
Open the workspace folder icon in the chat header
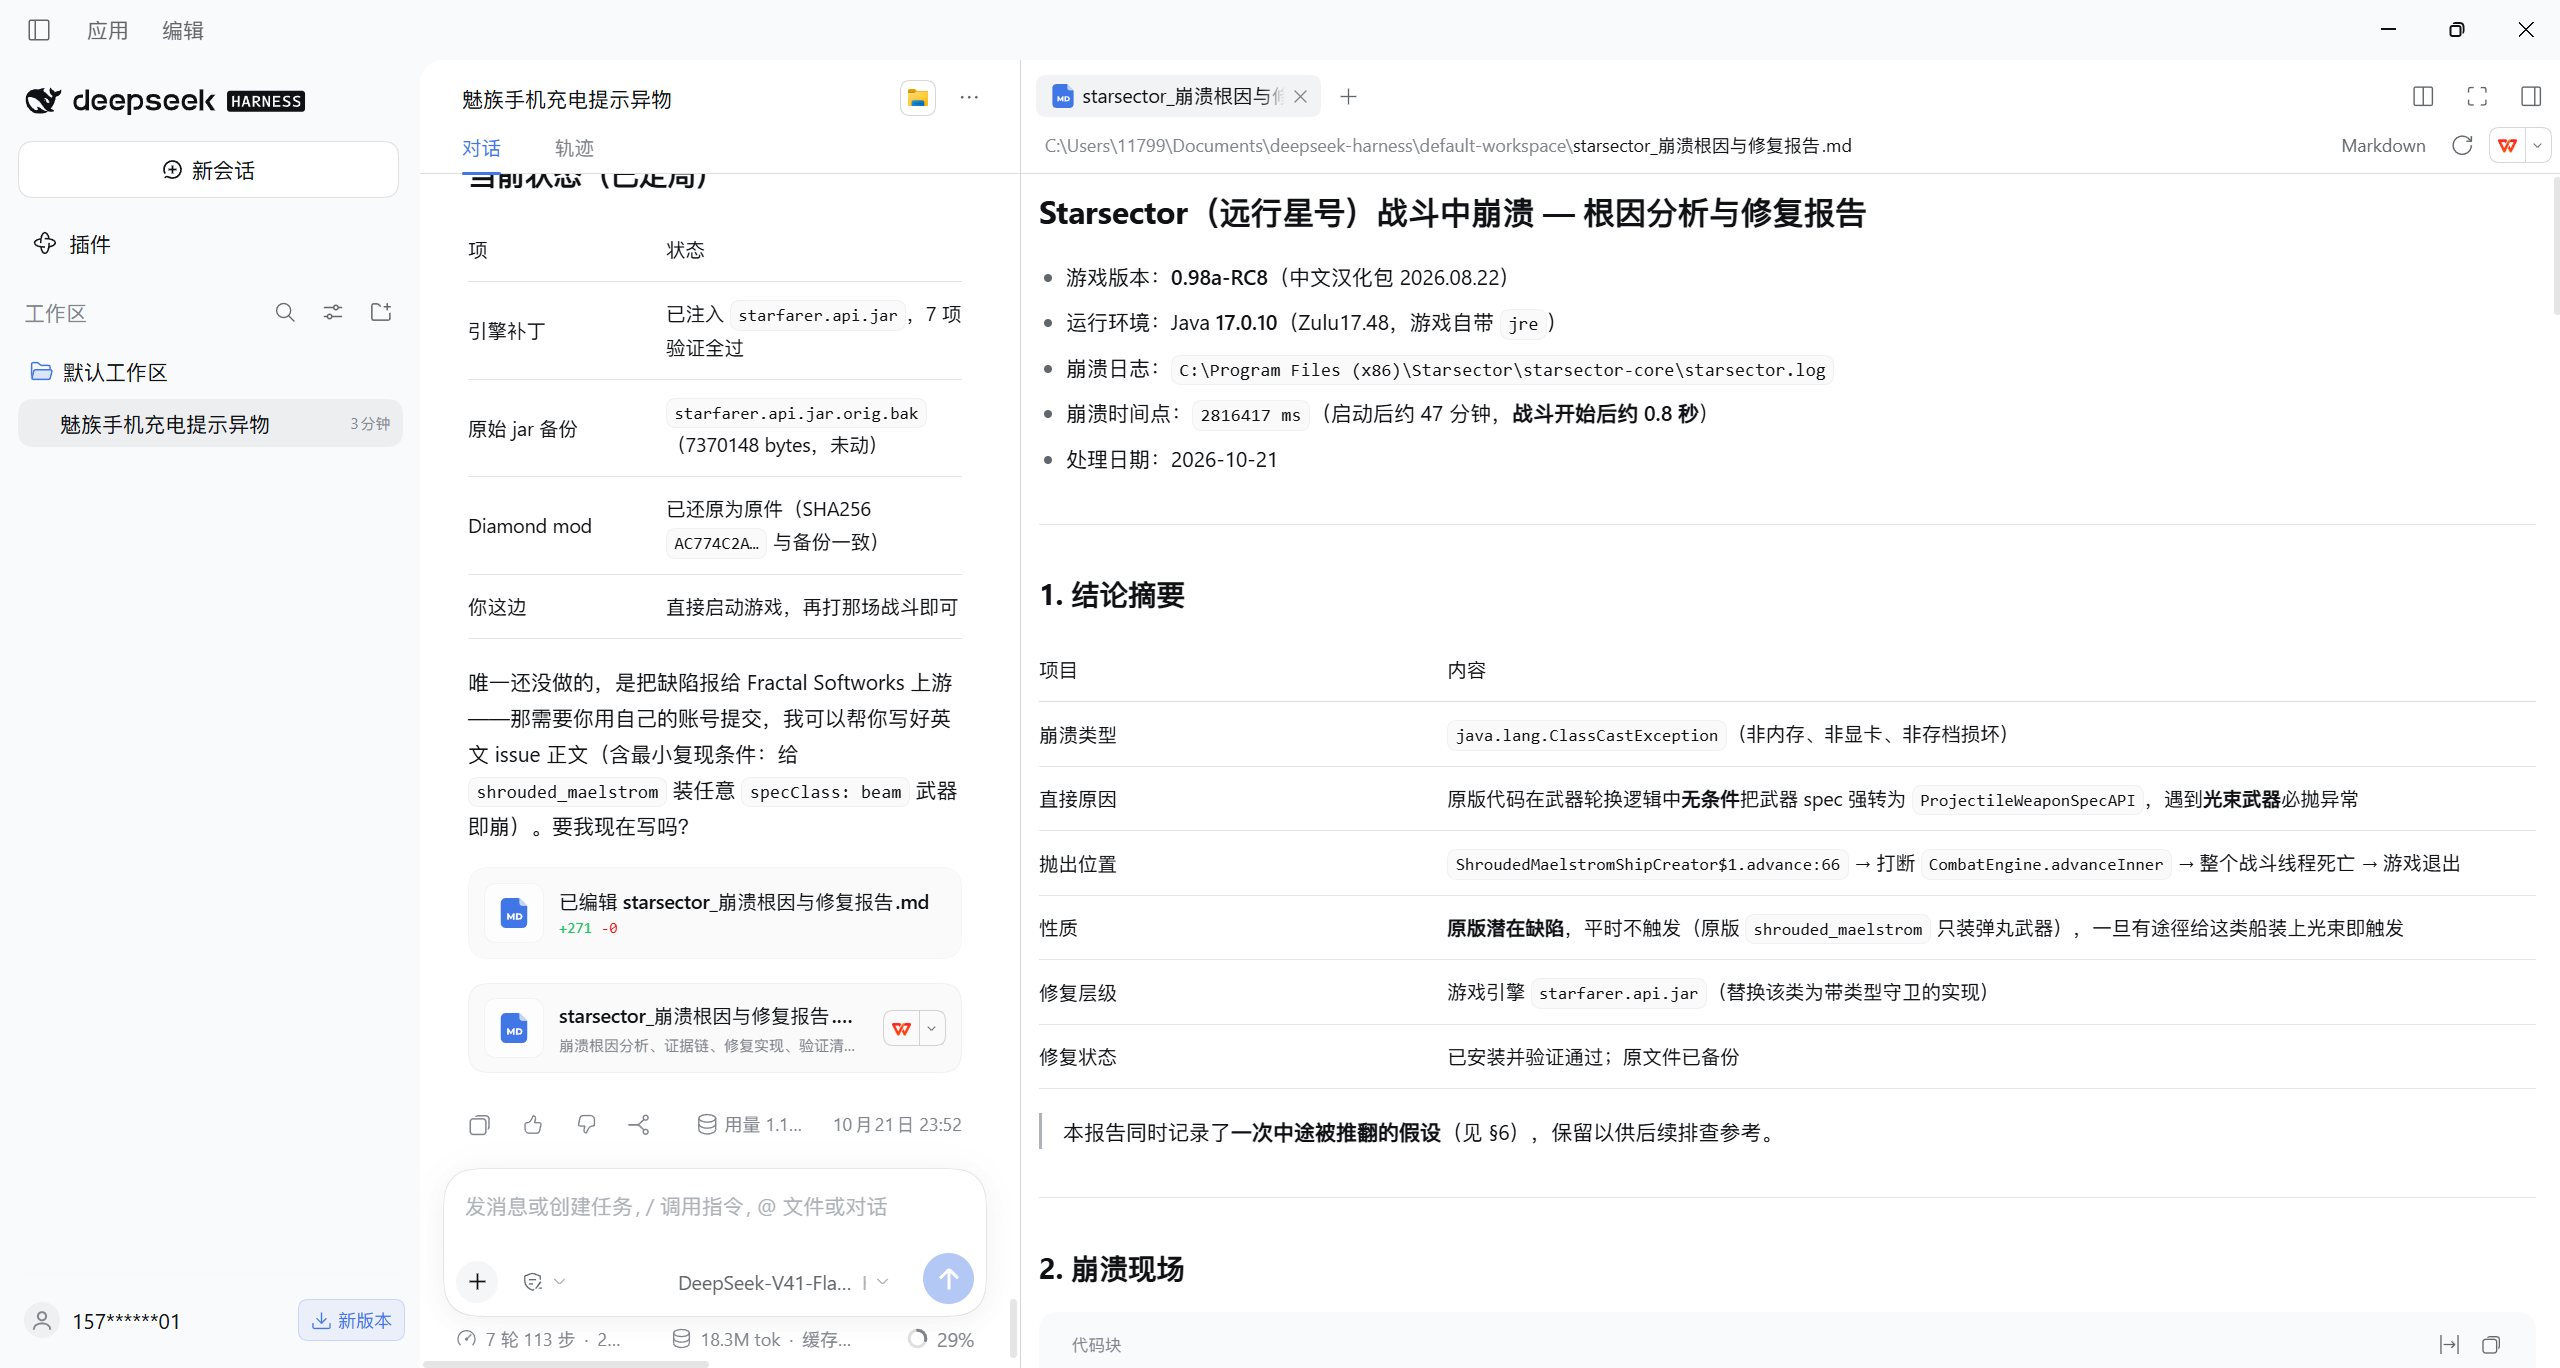click(917, 98)
